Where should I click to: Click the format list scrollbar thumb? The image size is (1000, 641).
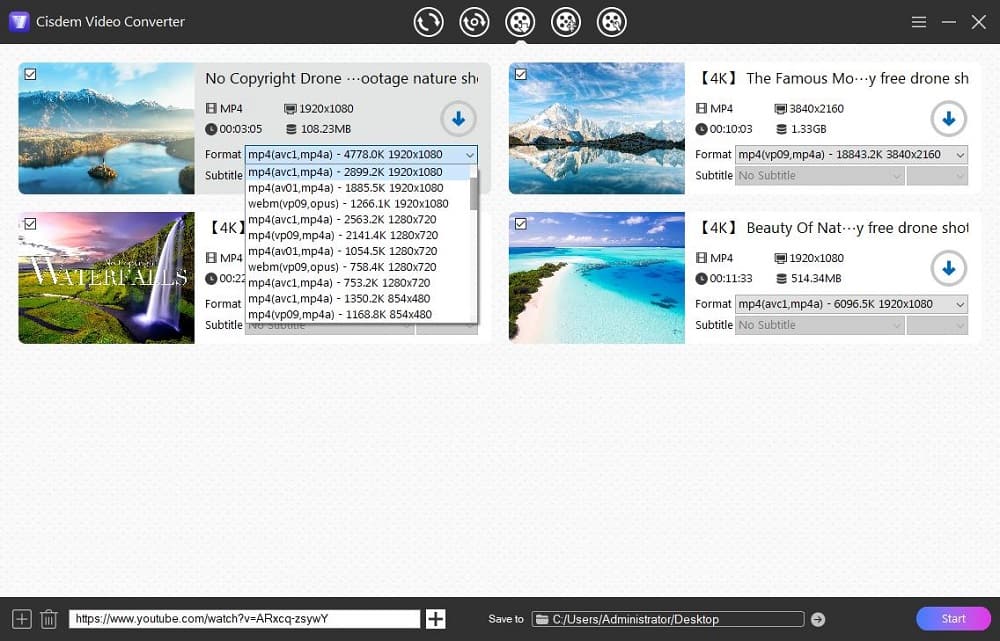click(x=474, y=193)
